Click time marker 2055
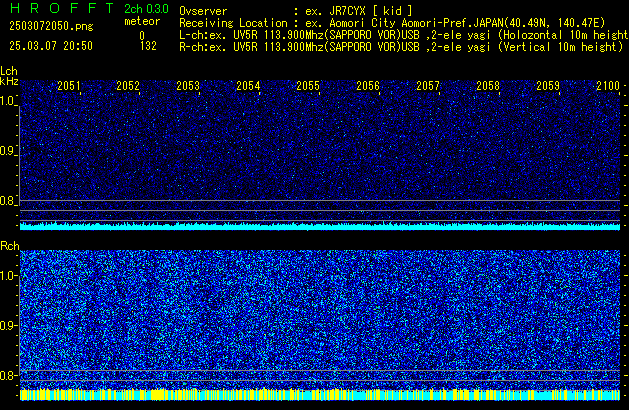The image size is (629, 410). [x=308, y=86]
